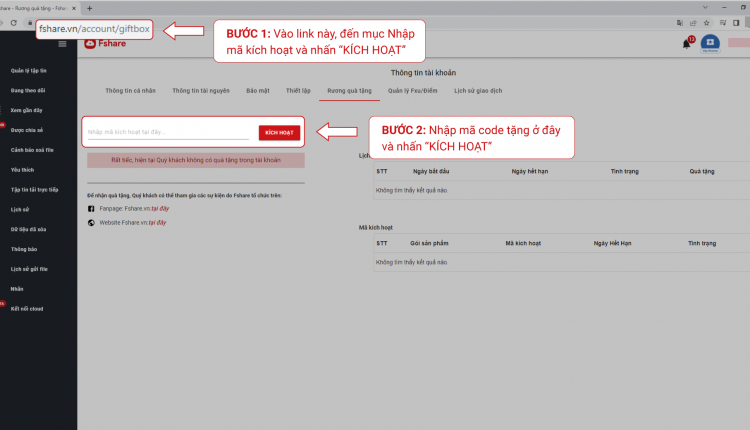The image size is (750, 430).
Task: Open Xem gần đây in sidebar
Action: [26, 110]
